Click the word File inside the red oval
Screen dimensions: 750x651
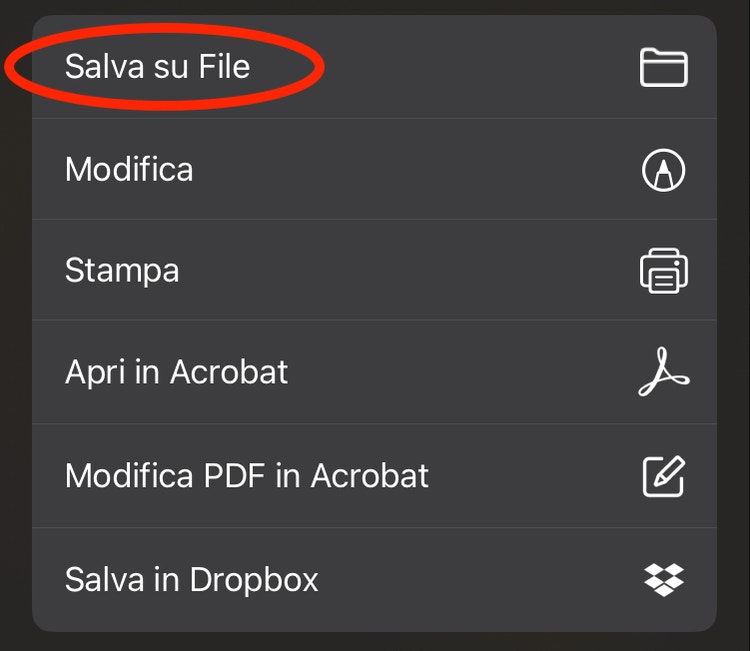point(224,66)
